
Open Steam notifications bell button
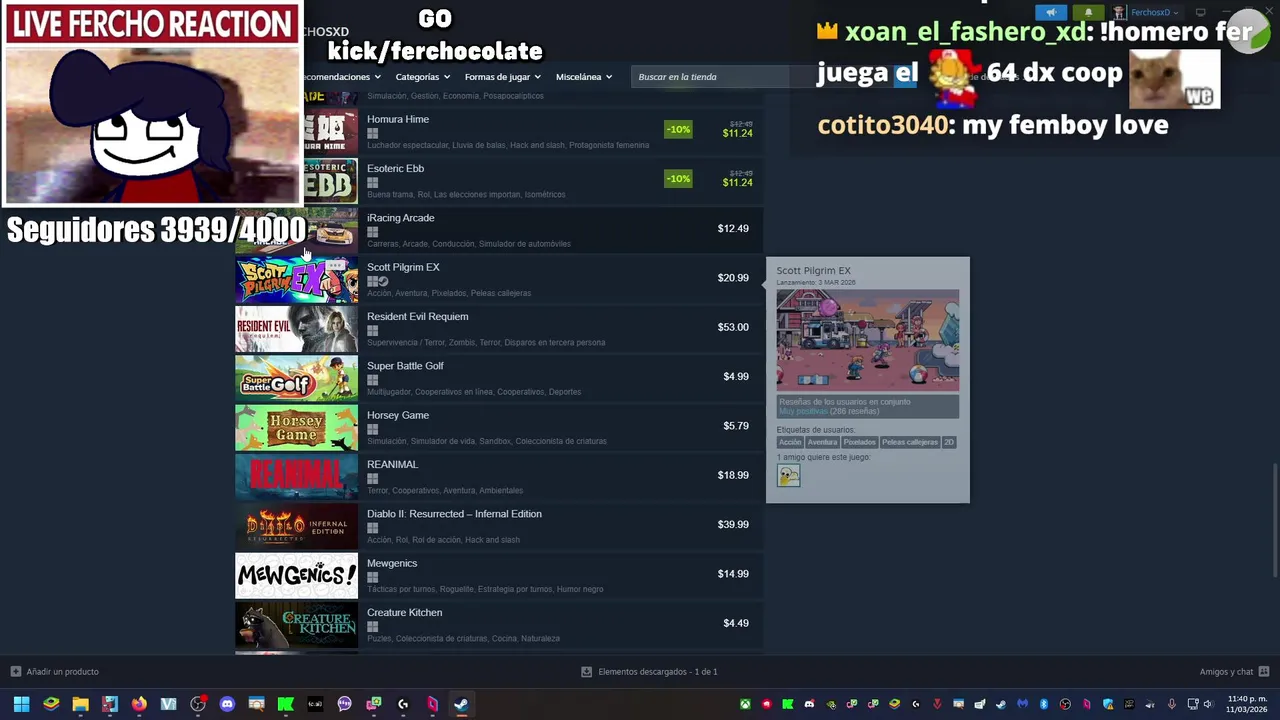coord(1088,12)
